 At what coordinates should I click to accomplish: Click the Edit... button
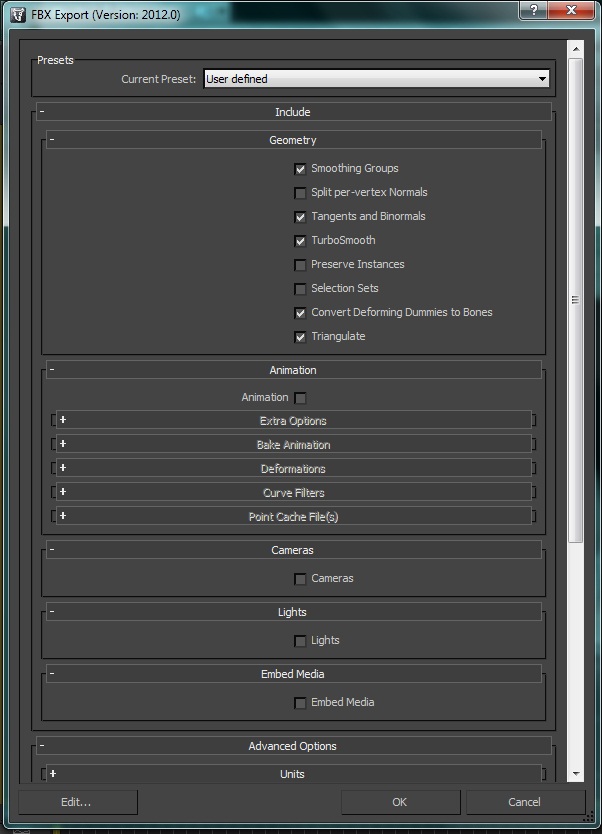click(78, 802)
